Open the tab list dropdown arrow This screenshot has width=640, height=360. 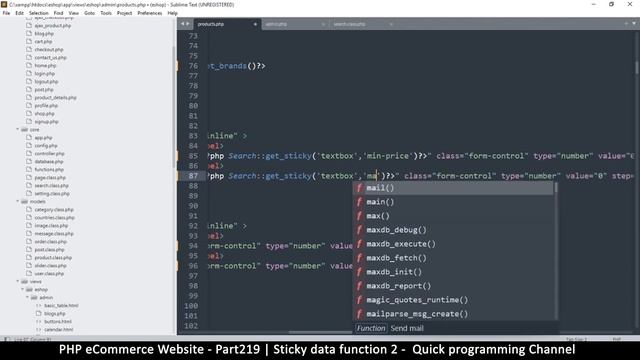point(634,24)
